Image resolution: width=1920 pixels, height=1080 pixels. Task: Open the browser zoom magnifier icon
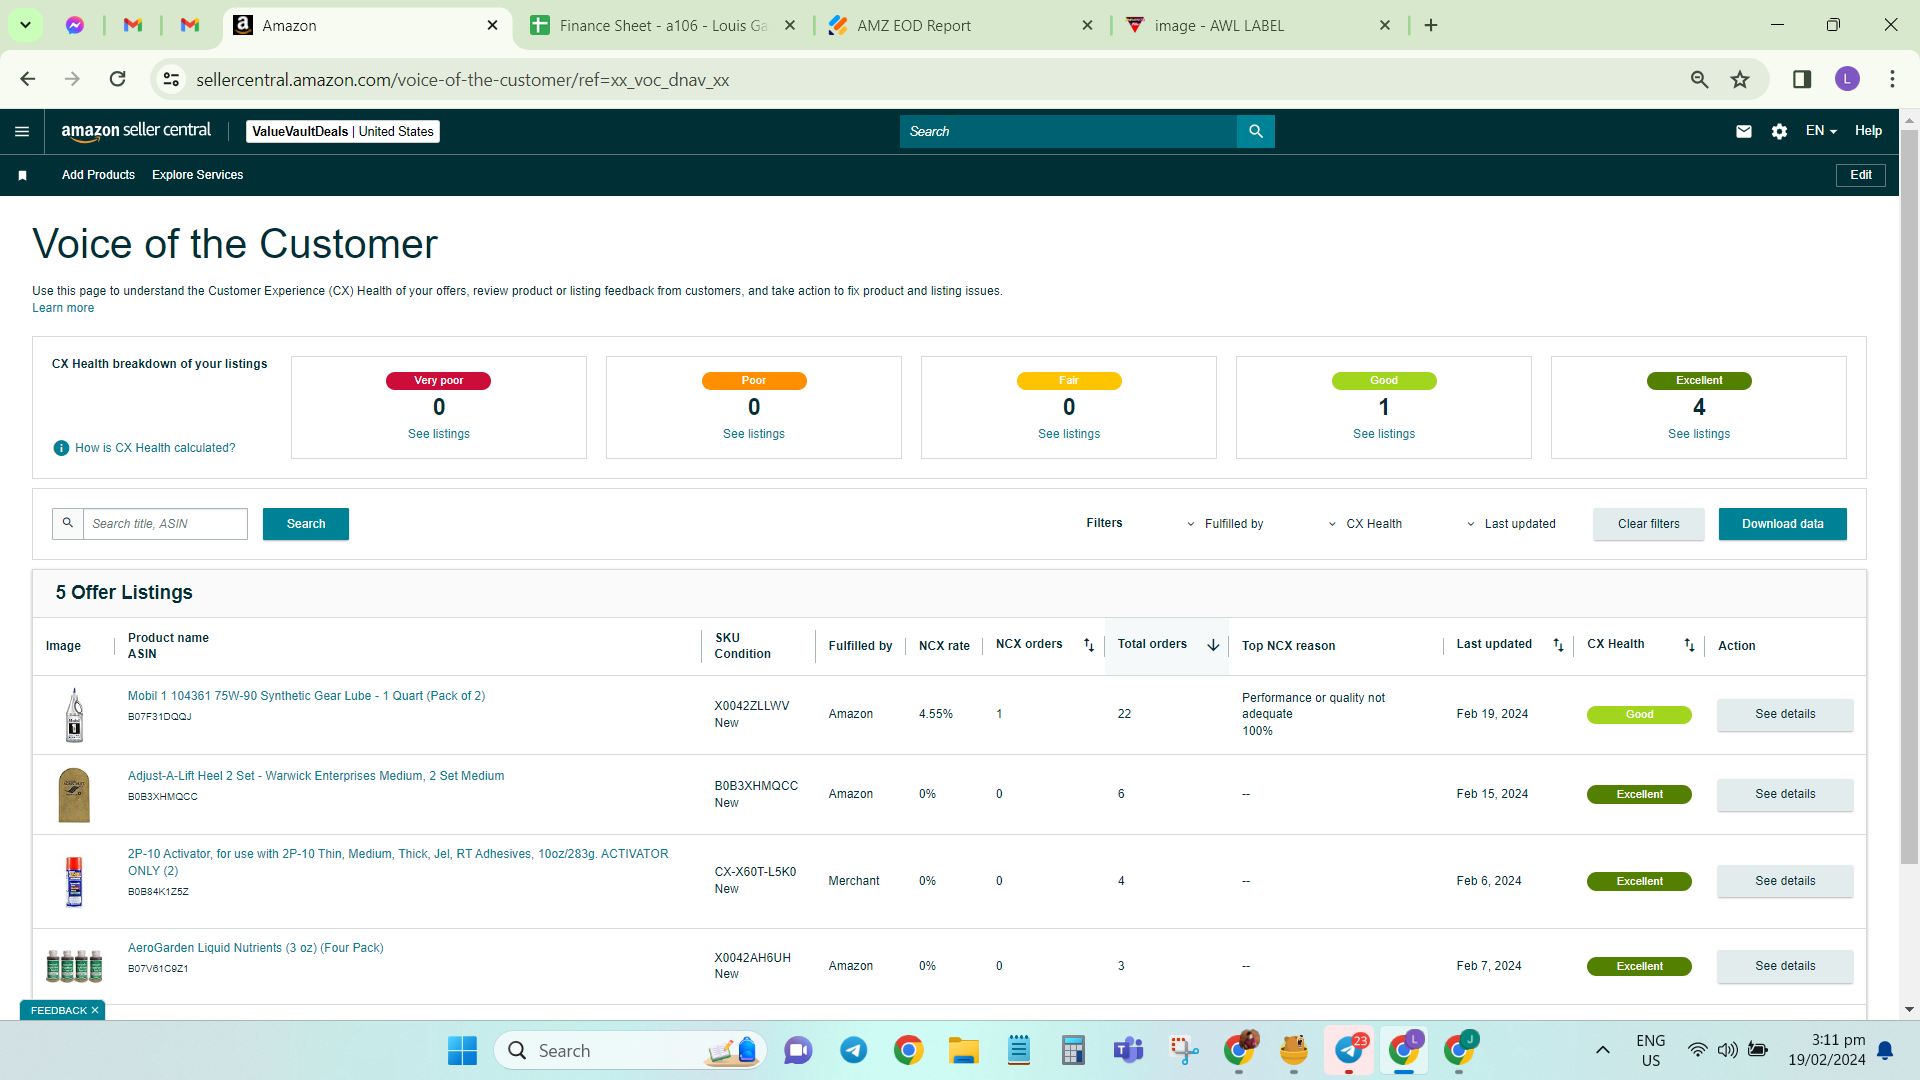pyautogui.click(x=1699, y=79)
